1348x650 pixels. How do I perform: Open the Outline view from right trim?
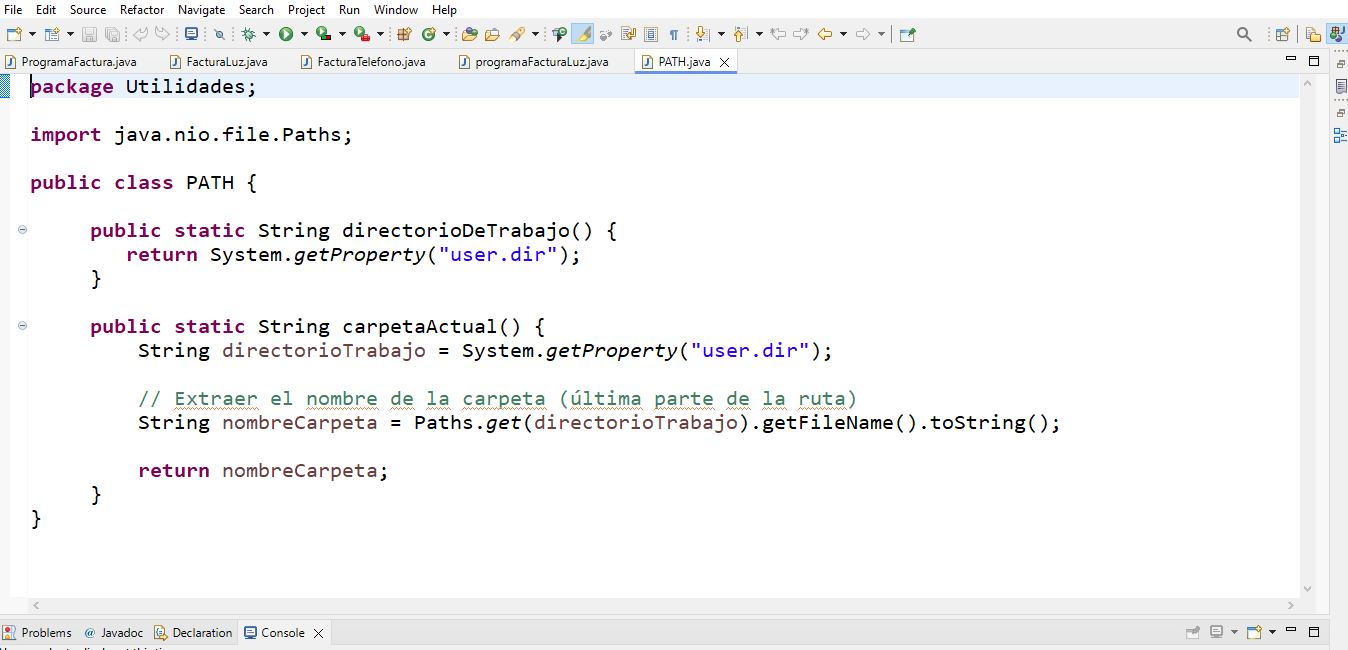click(1340, 135)
